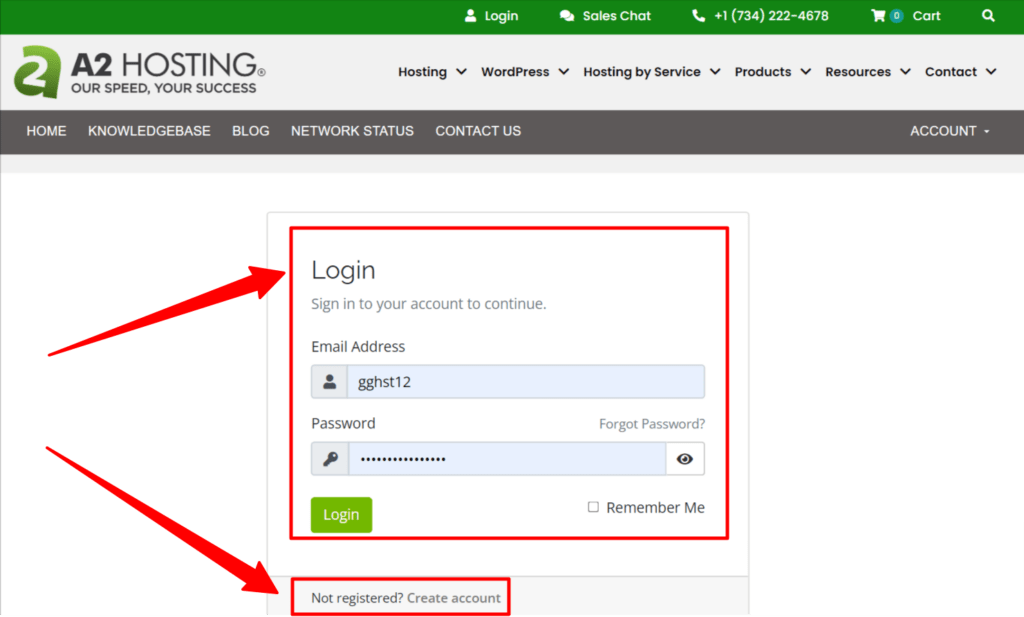Image resolution: width=1024 pixels, height=617 pixels.
Task: Click the person icon next to Login
Action: coord(470,16)
